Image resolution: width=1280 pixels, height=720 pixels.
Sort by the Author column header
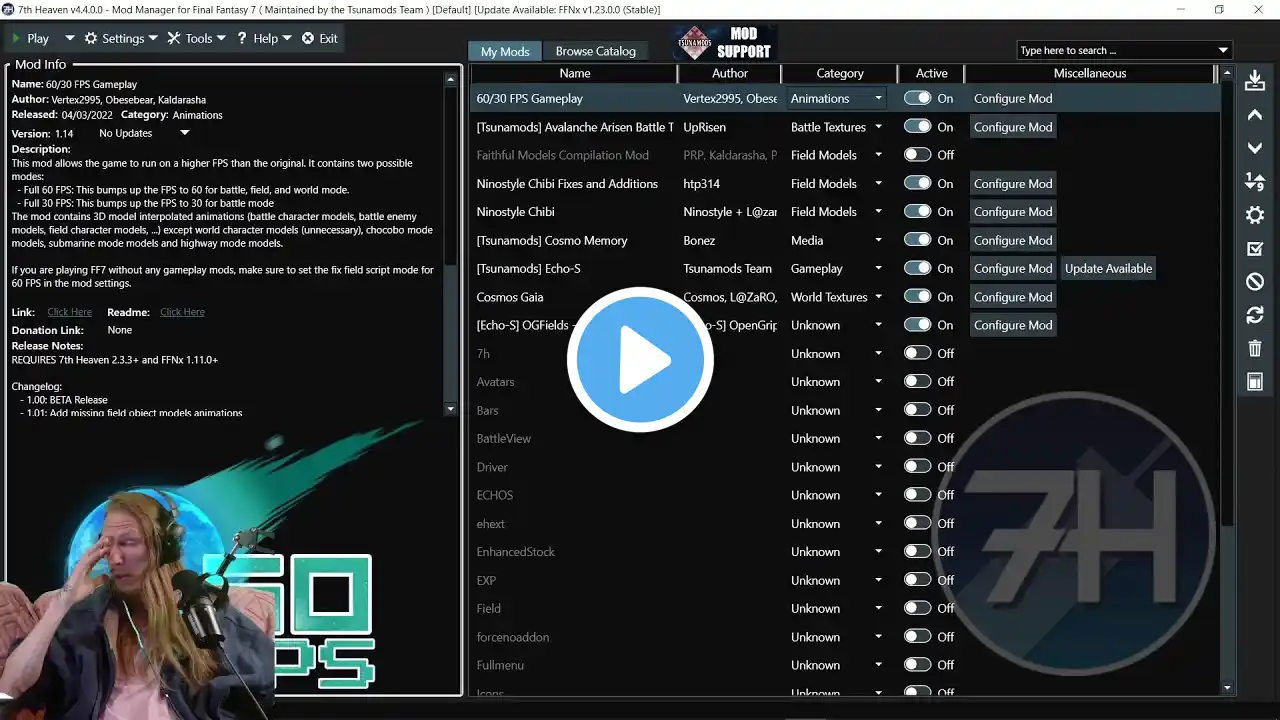tap(730, 73)
